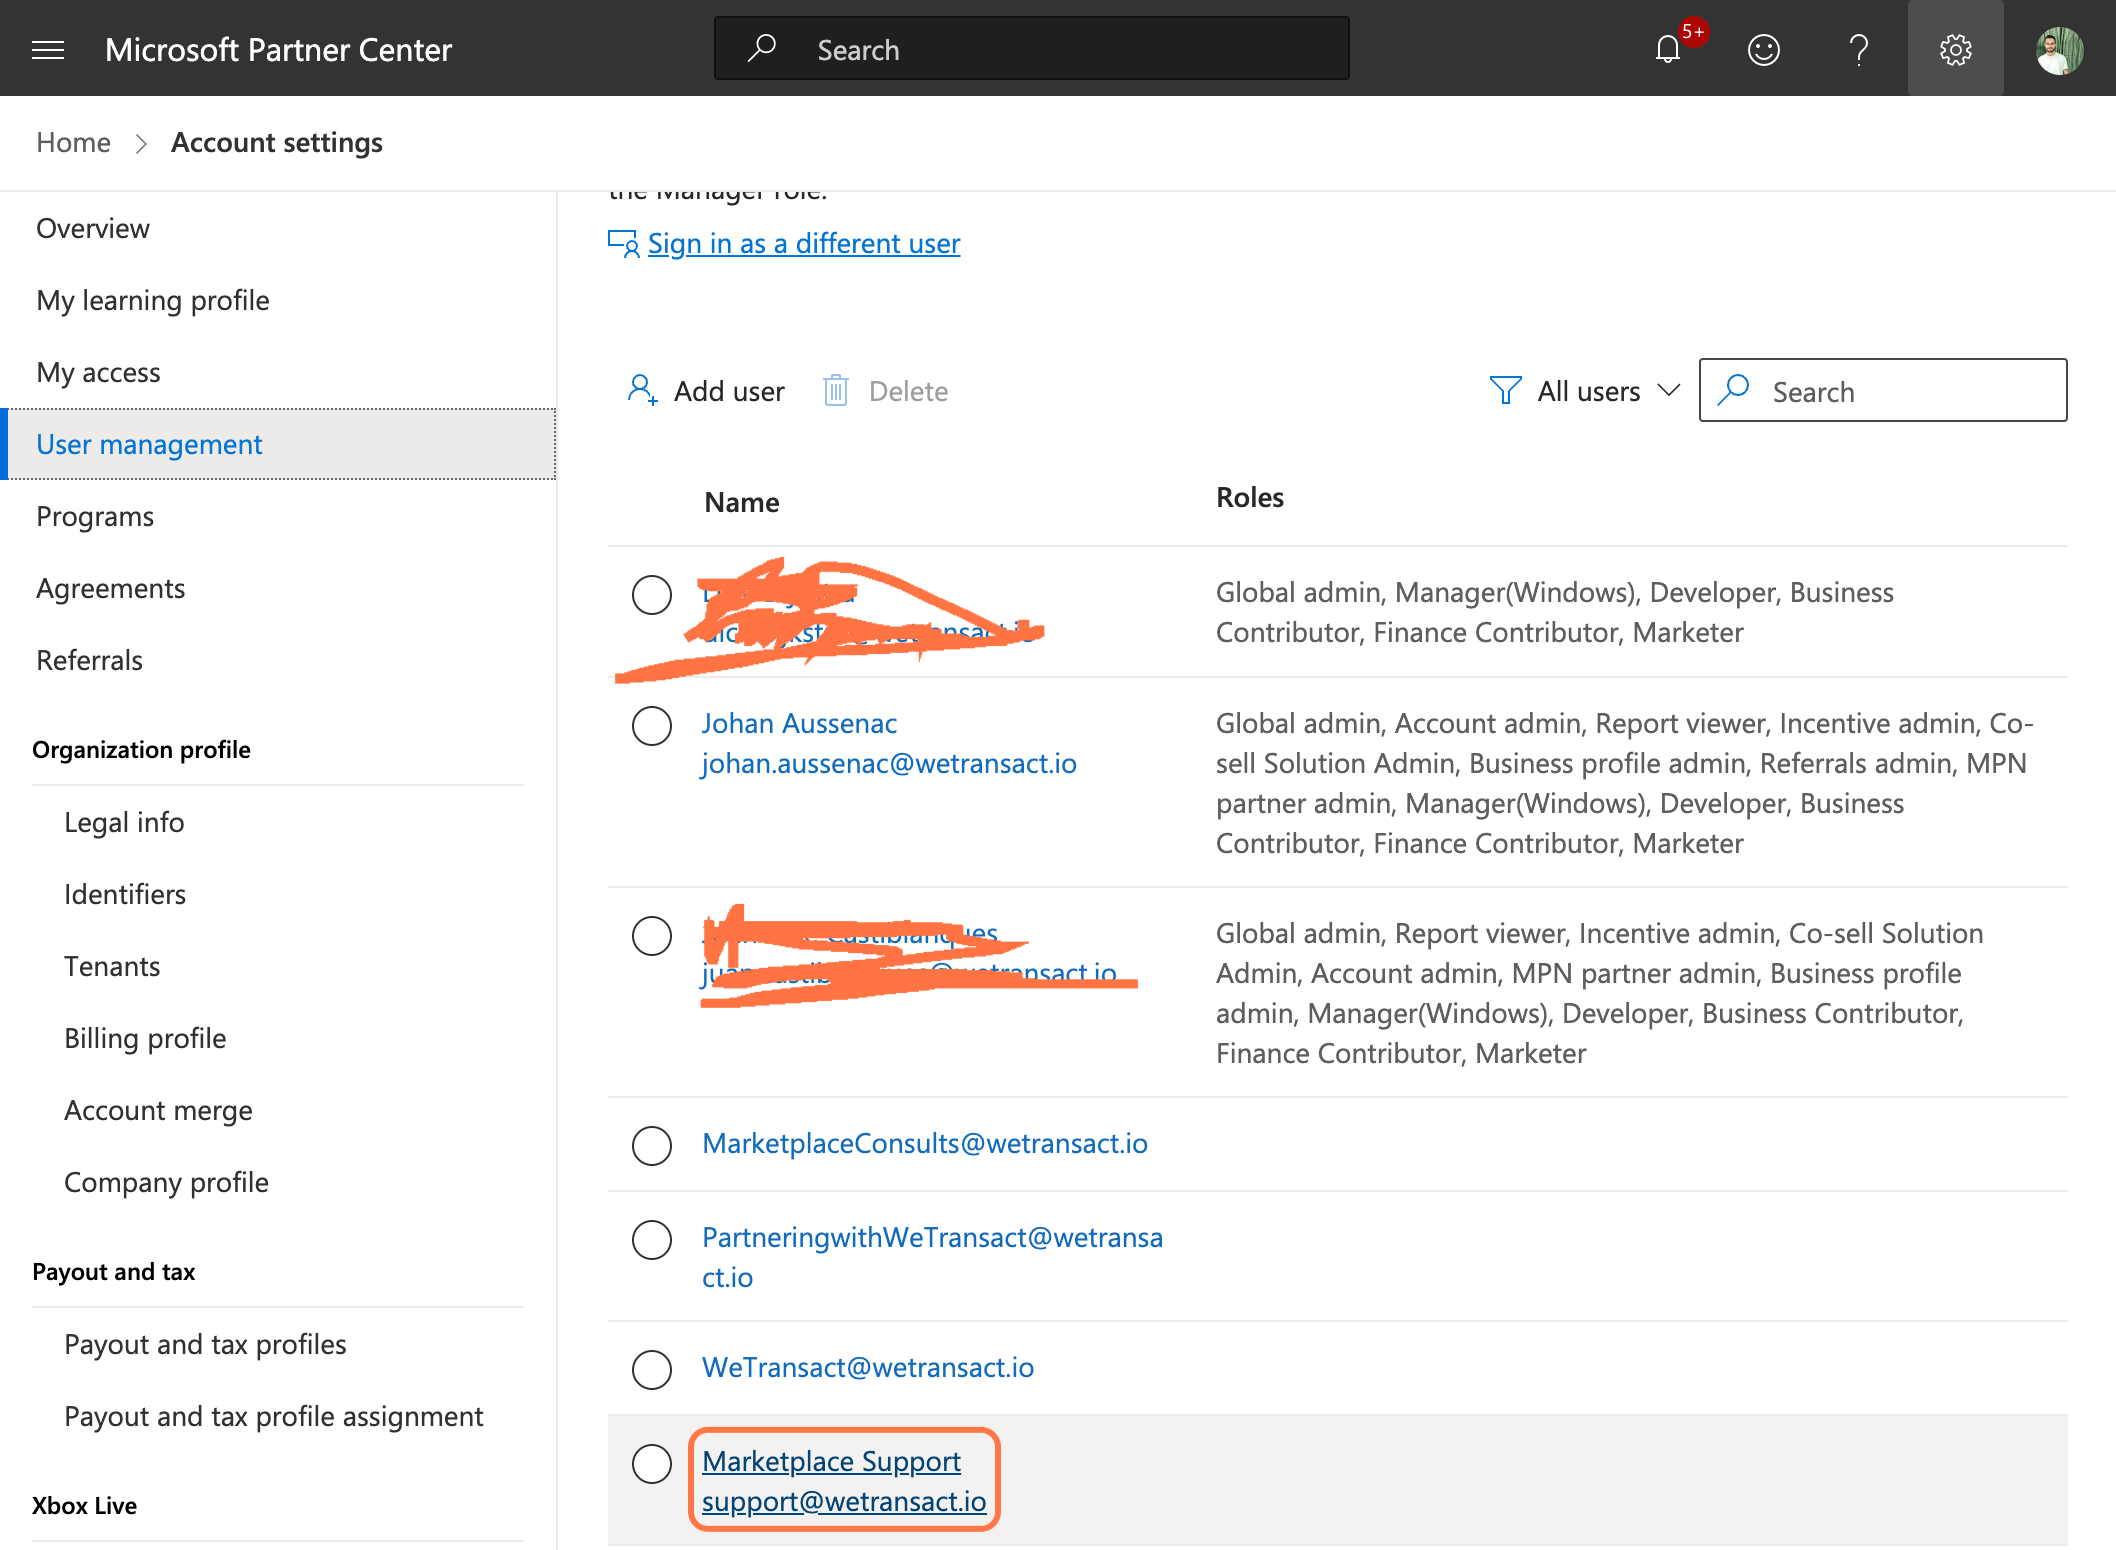Image resolution: width=2116 pixels, height=1550 pixels.
Task: Click the Add user icon
Action: [642, 390]
